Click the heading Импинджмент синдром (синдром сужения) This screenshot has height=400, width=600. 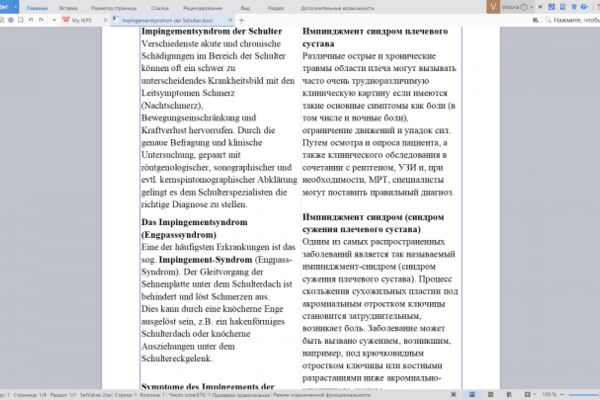point(373,223)
